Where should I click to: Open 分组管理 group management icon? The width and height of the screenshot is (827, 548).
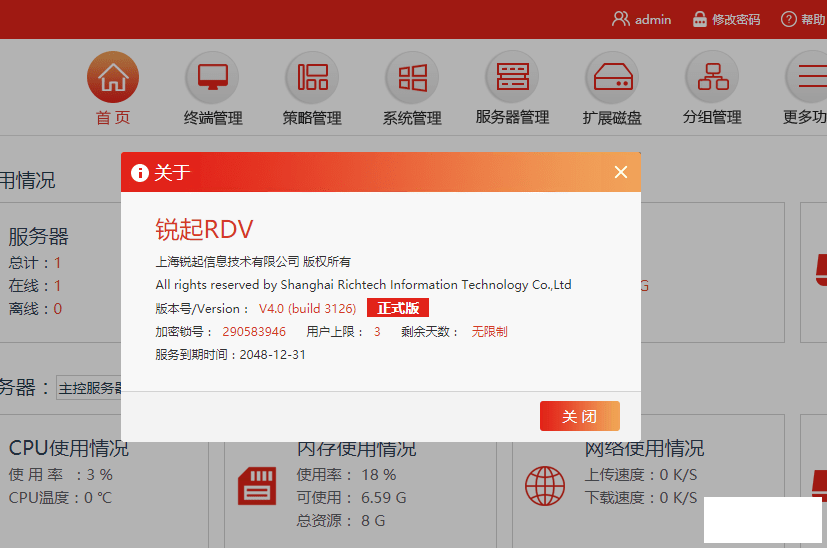point(712,77)
